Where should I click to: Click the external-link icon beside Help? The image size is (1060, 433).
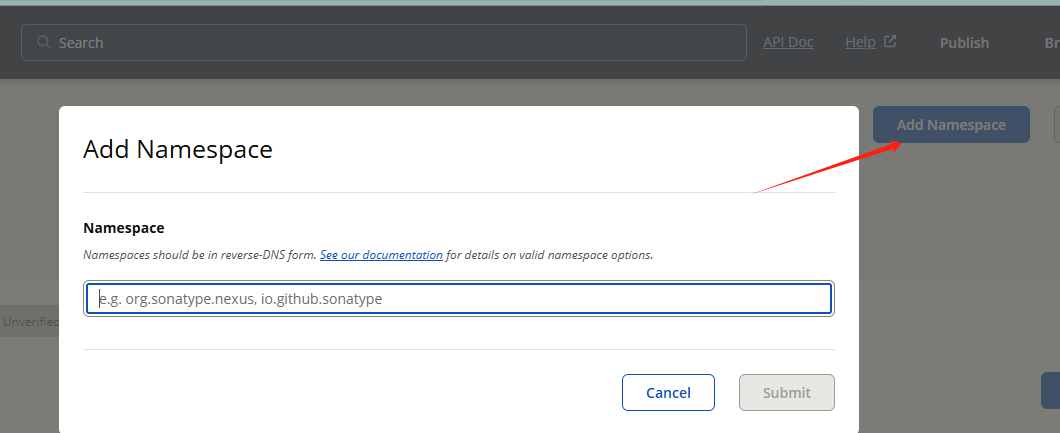890,42
